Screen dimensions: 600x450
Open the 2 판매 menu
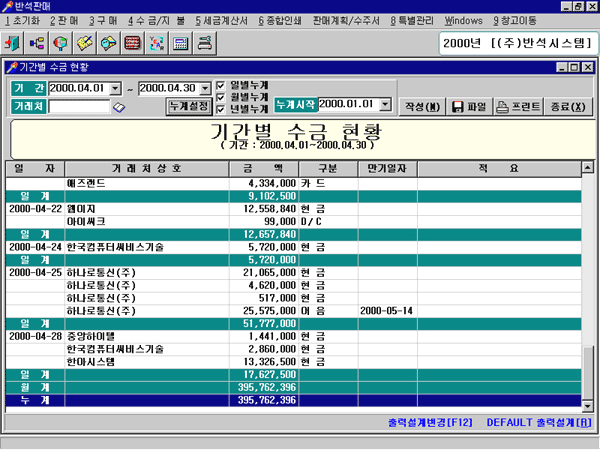pos(64,21)
